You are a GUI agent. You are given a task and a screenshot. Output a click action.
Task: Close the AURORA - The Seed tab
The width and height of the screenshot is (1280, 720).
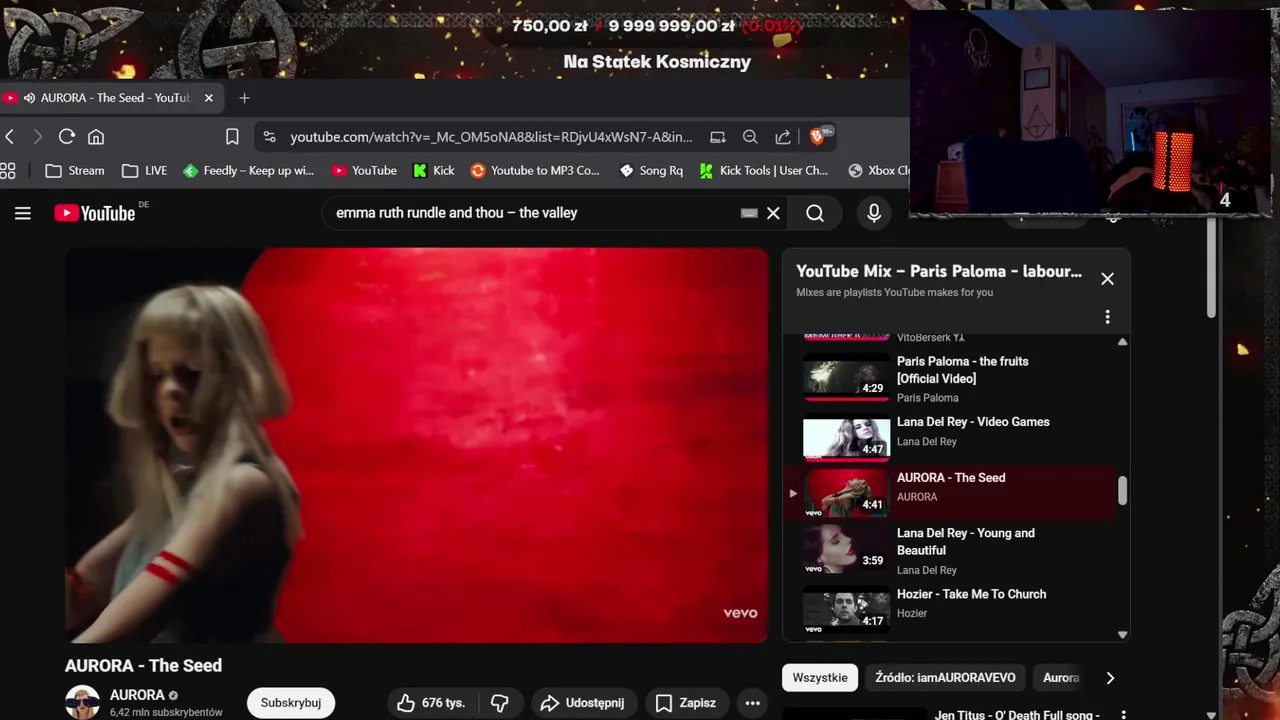208,98
